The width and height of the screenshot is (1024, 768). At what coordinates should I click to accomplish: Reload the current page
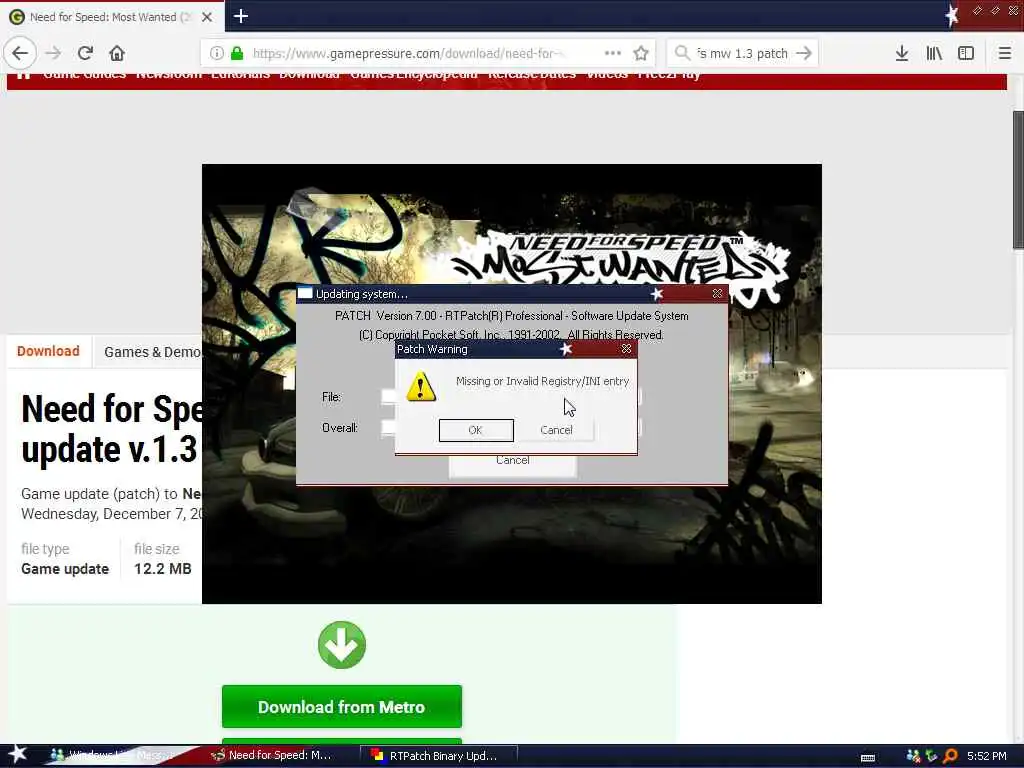(x=85, y=53)
